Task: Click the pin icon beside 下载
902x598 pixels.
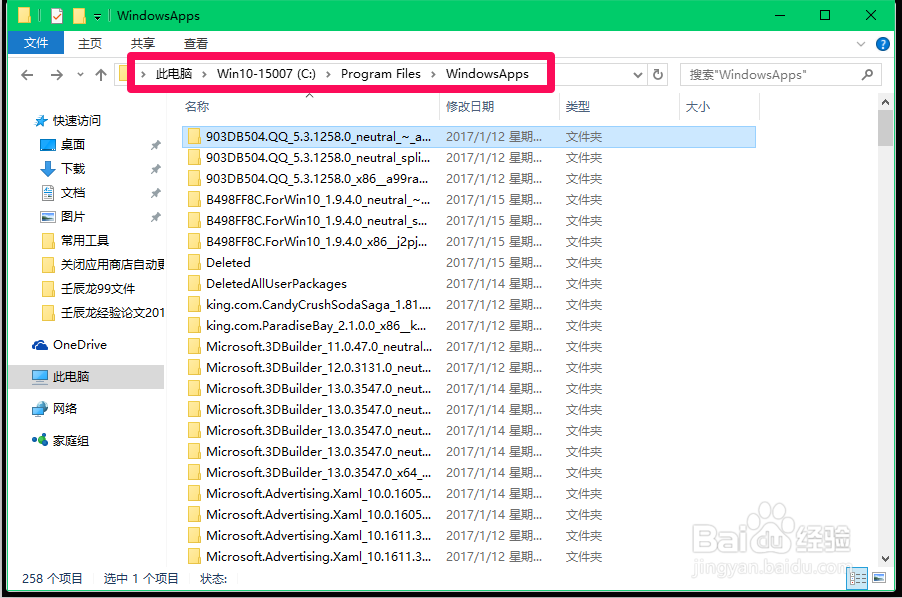Action: point(155,169)
